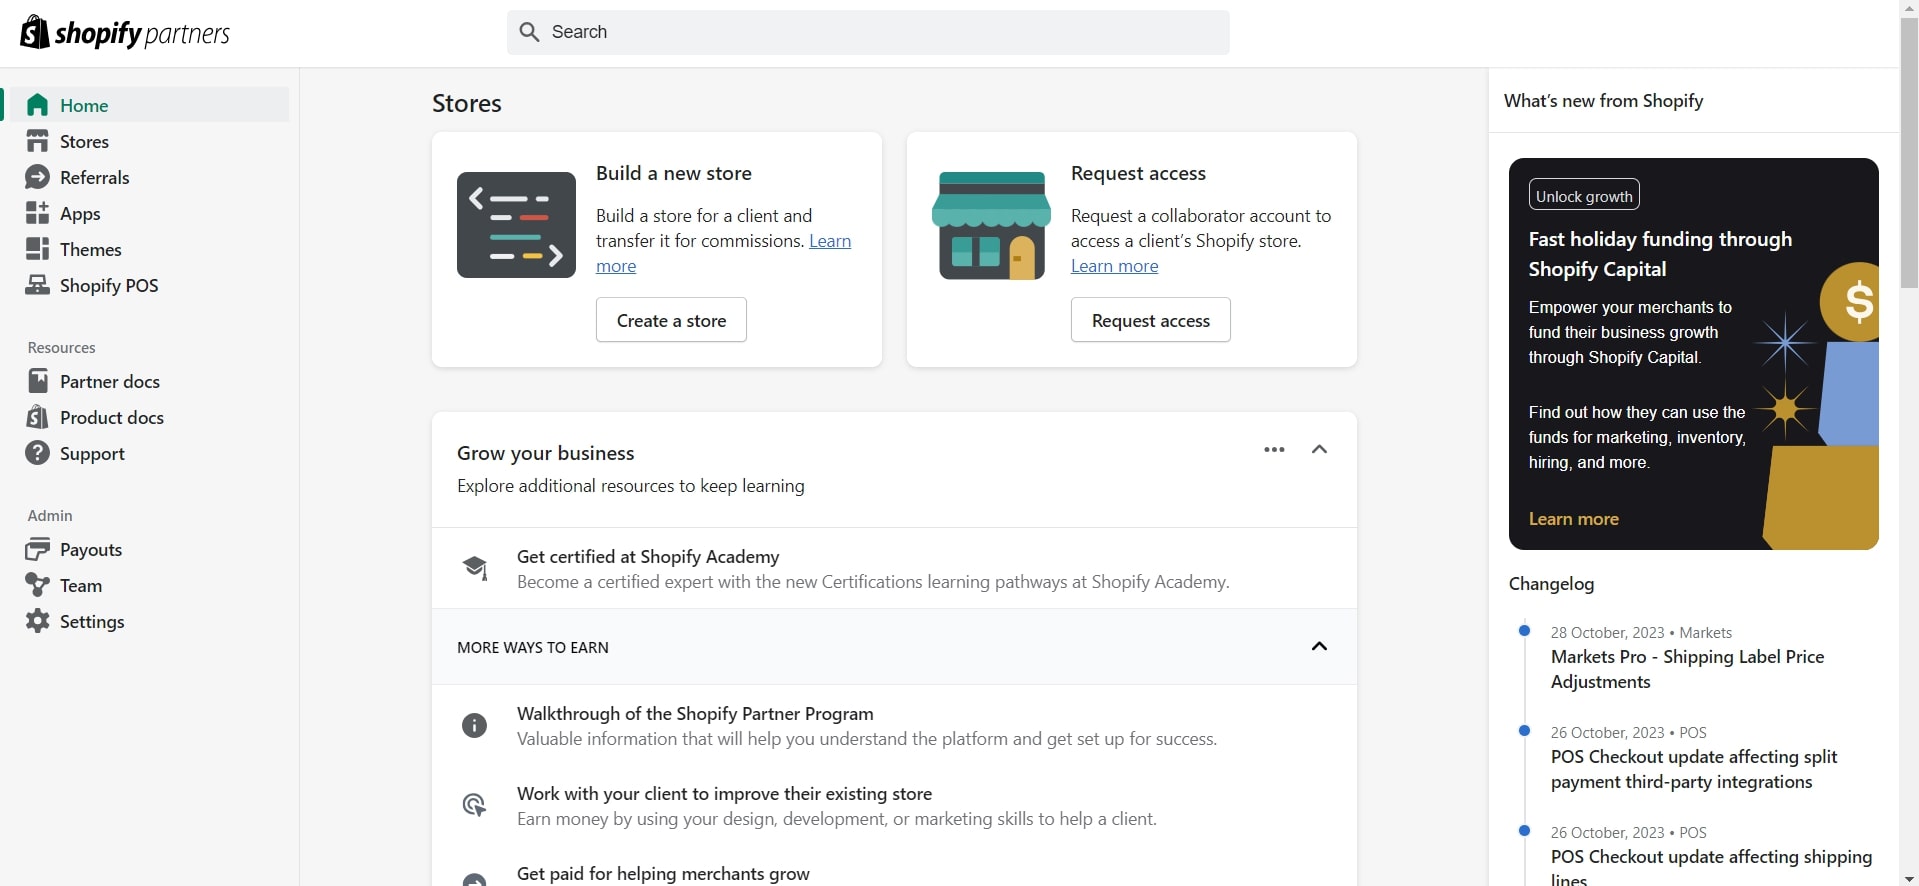Click the cursor target icon beside Work with your client
The width and height of the screenshot is (1919, 886).
tap(474, 805)
